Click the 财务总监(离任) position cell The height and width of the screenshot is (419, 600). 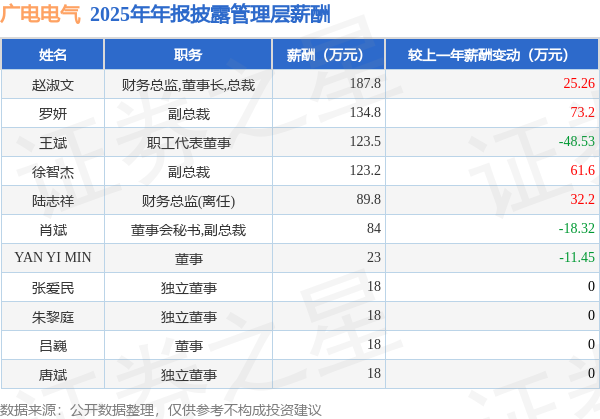point(188,201)
